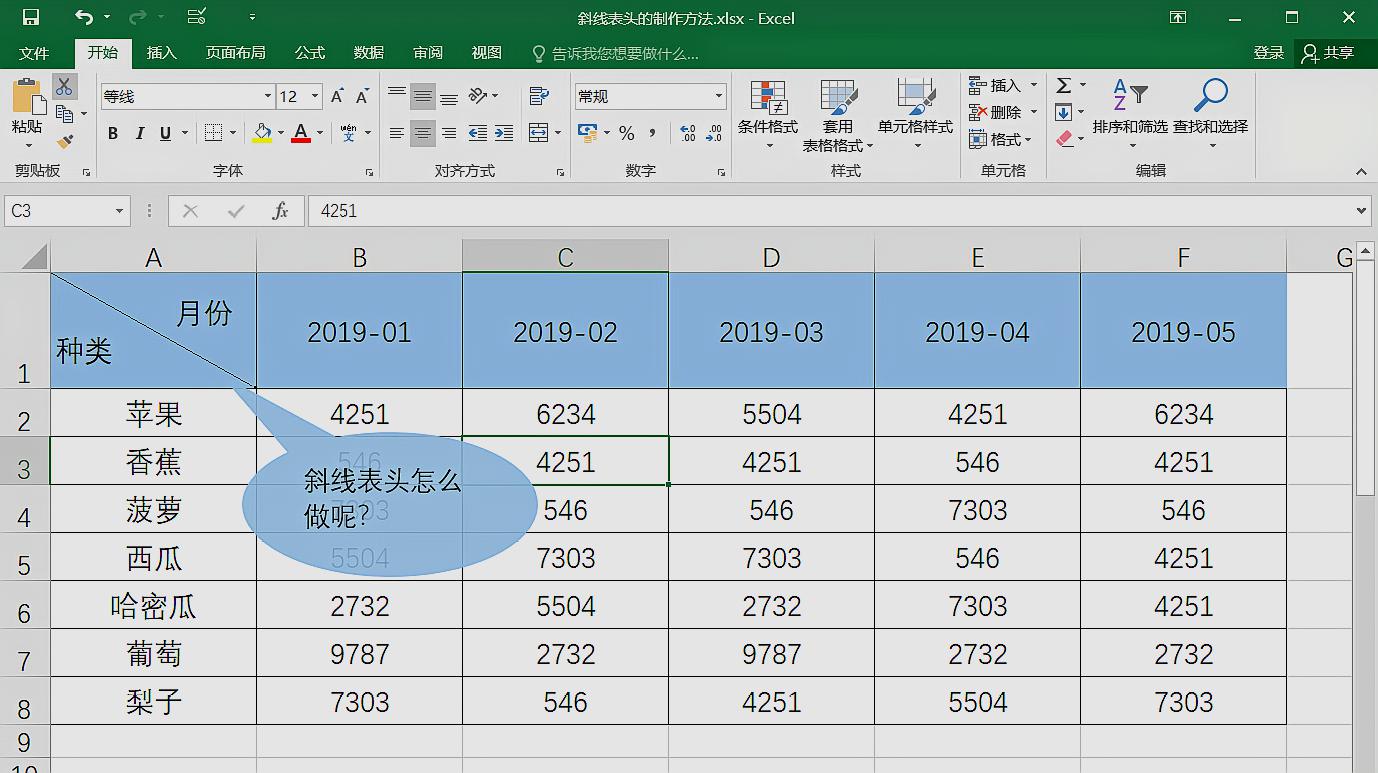Open the 等线 font name dropdown

click(x=267, y=96)
